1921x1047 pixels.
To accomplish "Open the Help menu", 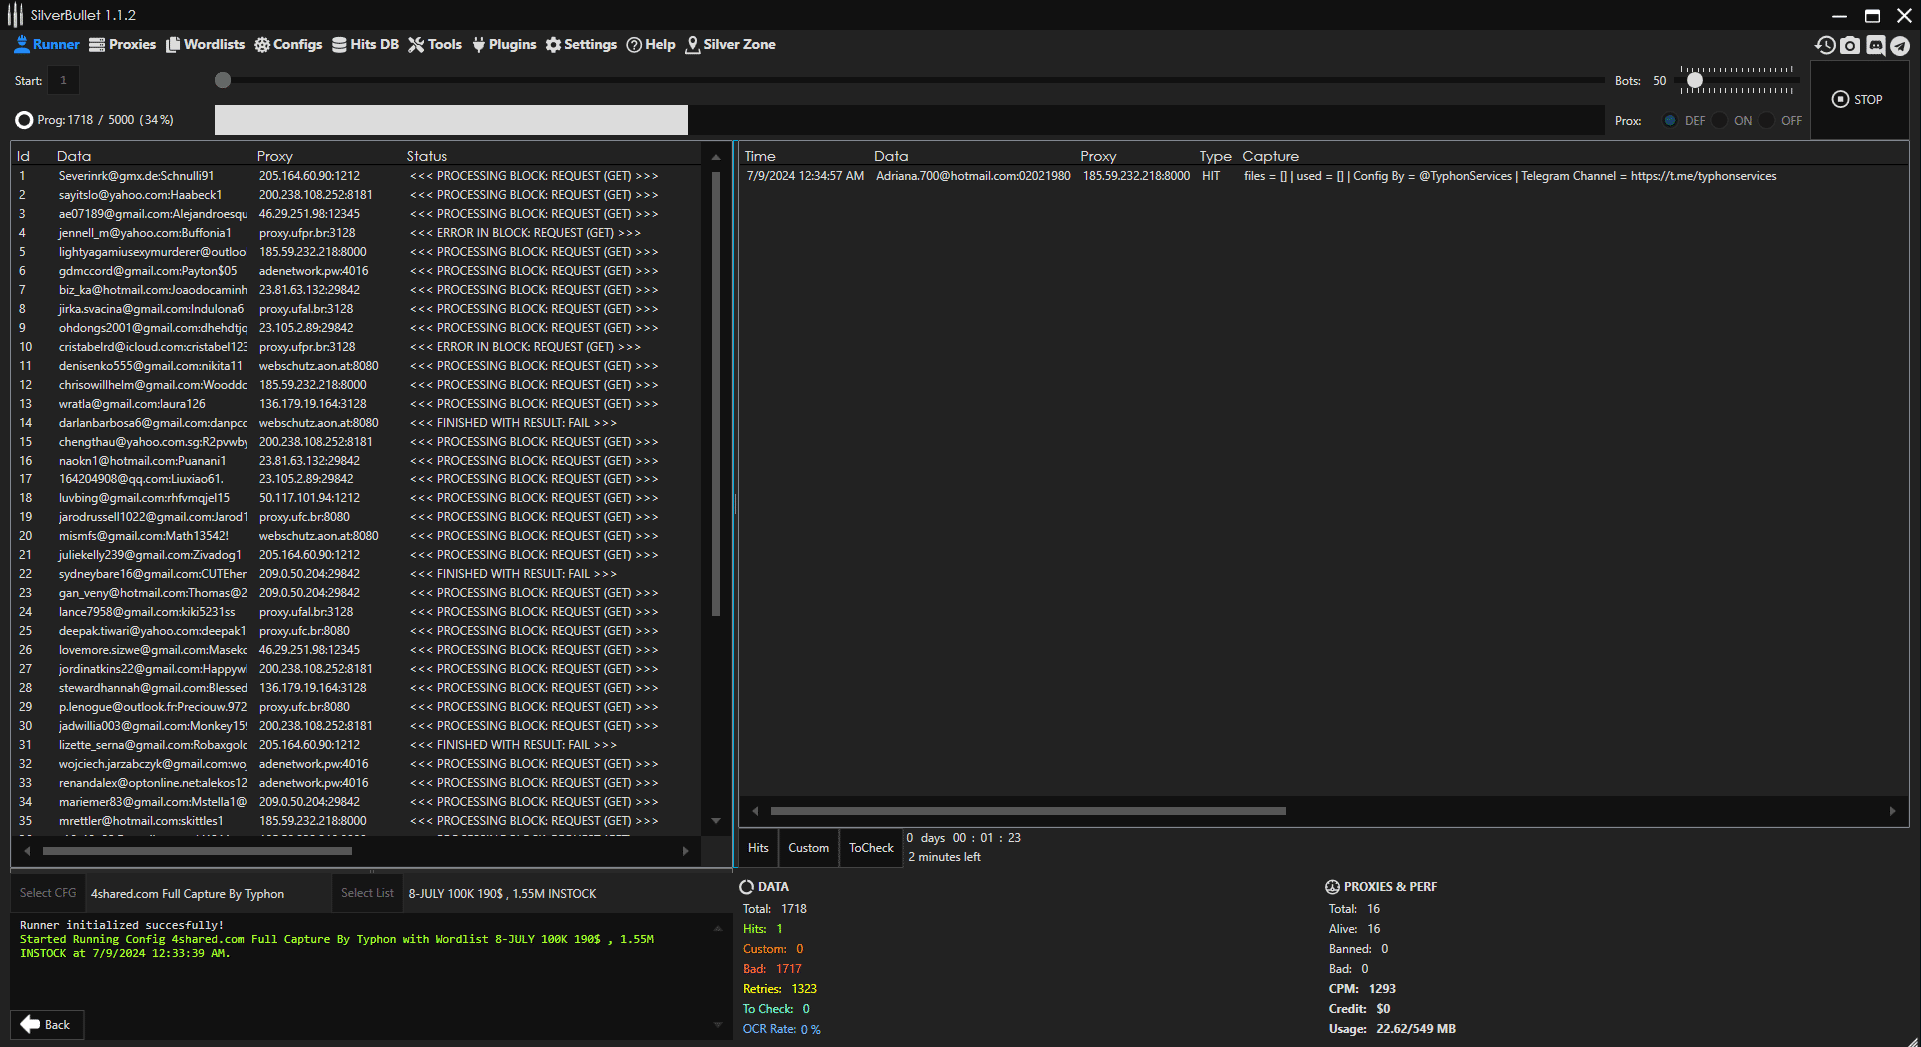I will (x=651, y=44).
